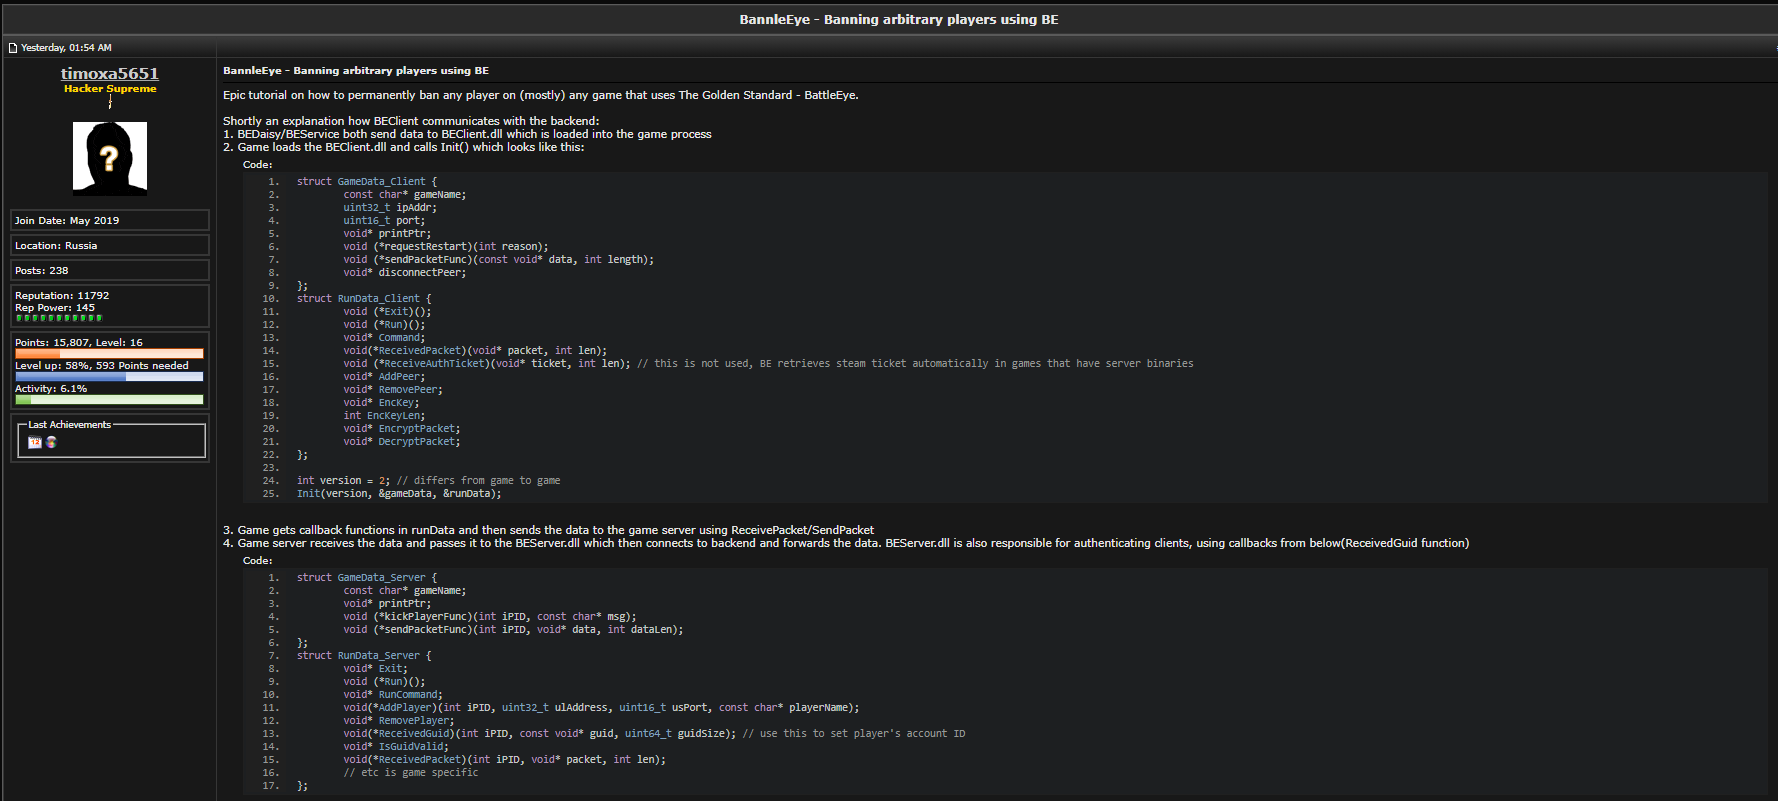Click code line "struct GameData_Client {"

[x=367, y=182]
